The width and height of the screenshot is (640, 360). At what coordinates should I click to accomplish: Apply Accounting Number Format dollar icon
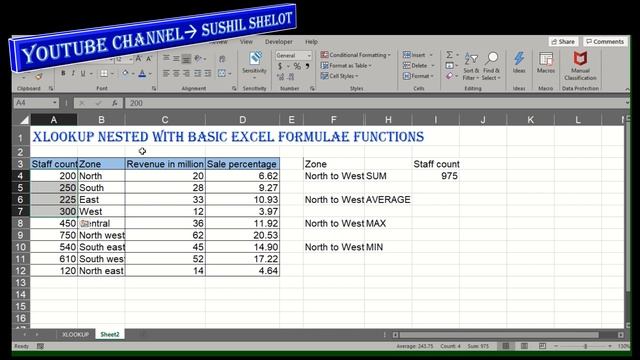click(x=280, y=66)
